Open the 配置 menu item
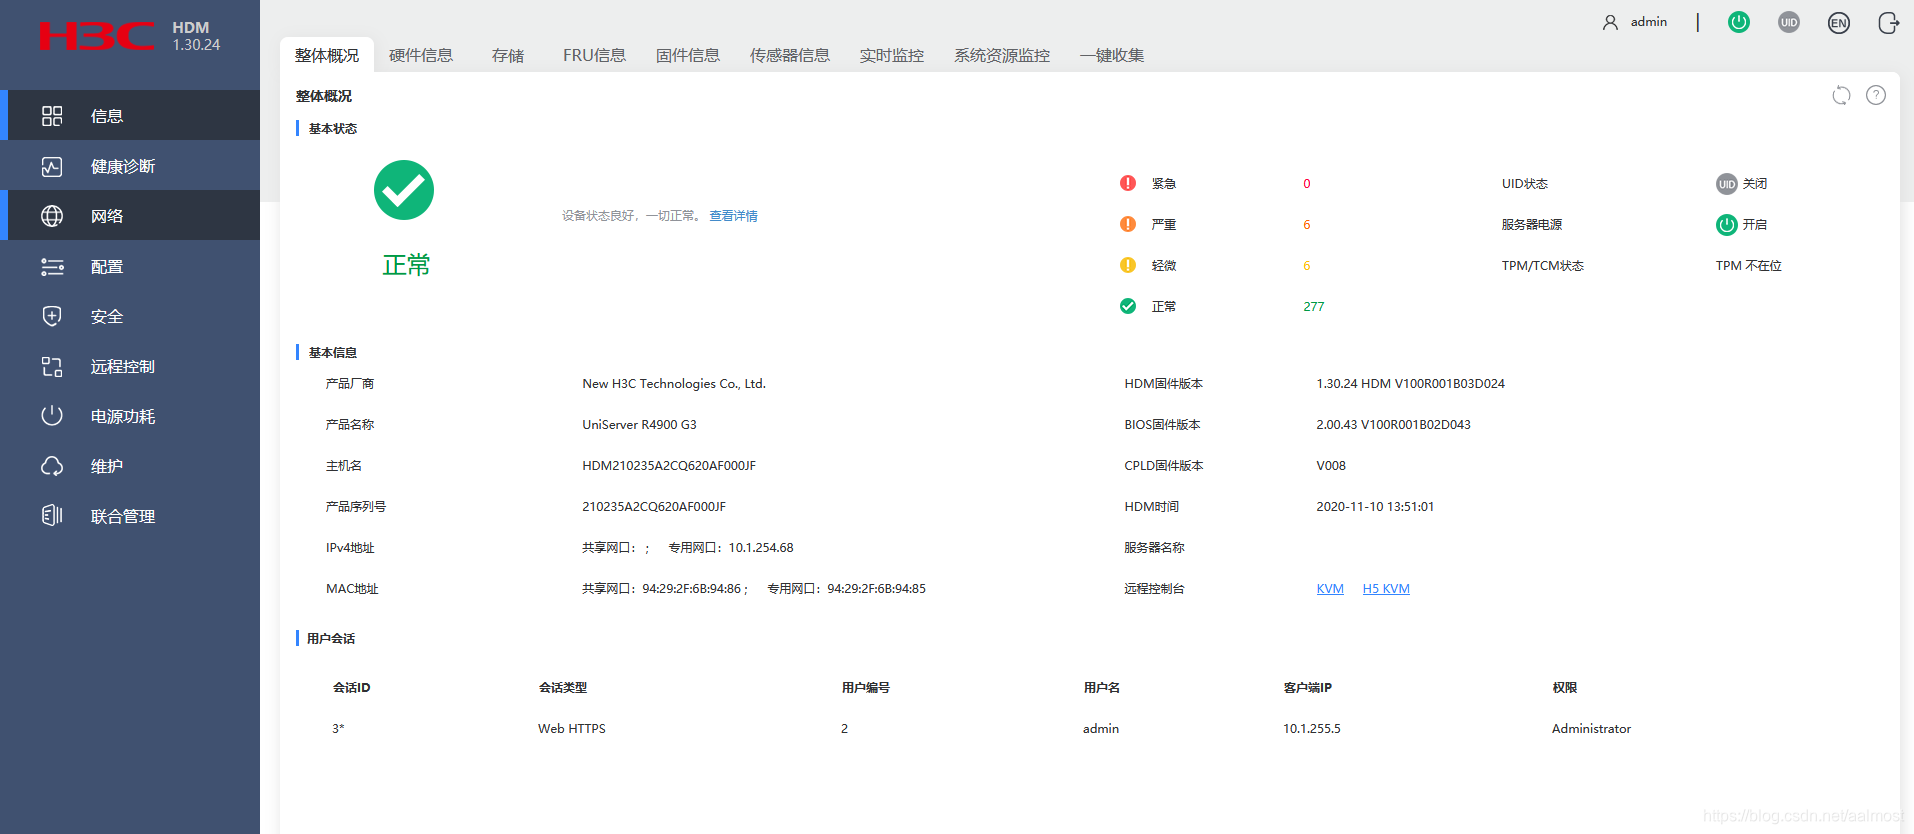This screenshot has width=1914, height=834. click(130, 266)
